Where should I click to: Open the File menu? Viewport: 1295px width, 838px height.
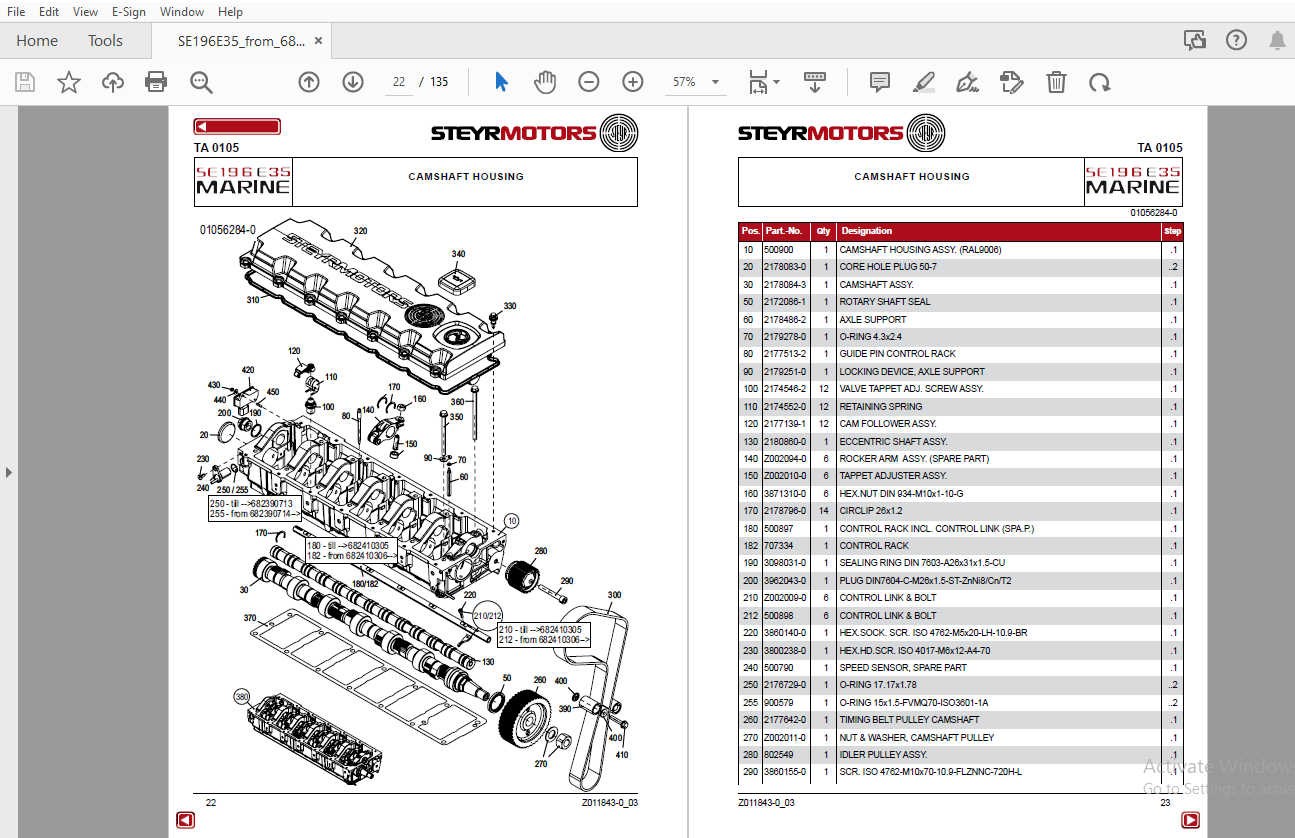pos(16,11)
